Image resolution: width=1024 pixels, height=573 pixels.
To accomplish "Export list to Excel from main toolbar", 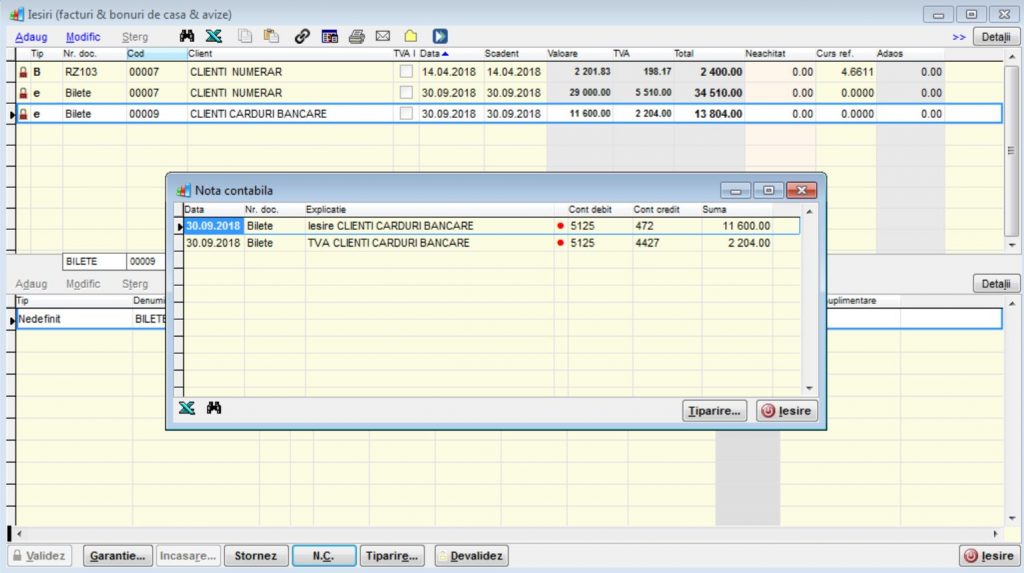I will click(x=213, y=36).
